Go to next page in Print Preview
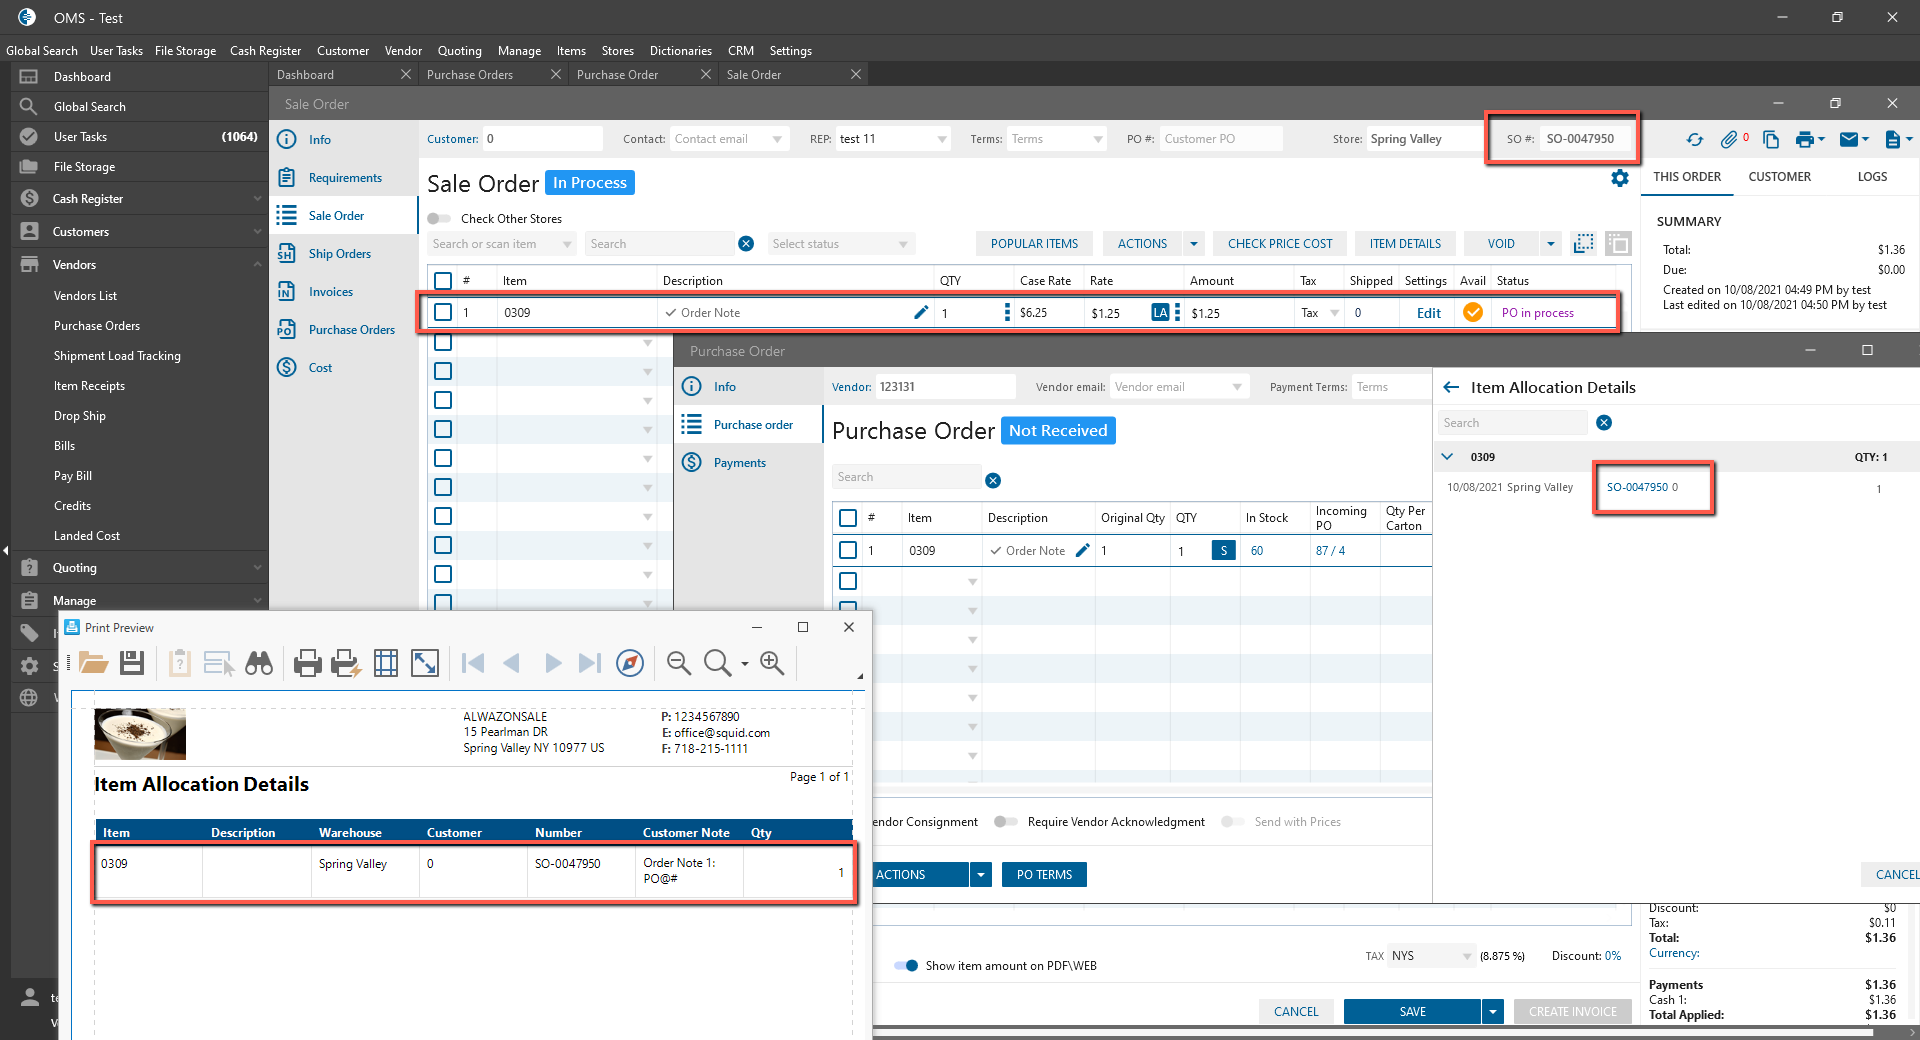The image size is (1920, 1040). [552, 663]
